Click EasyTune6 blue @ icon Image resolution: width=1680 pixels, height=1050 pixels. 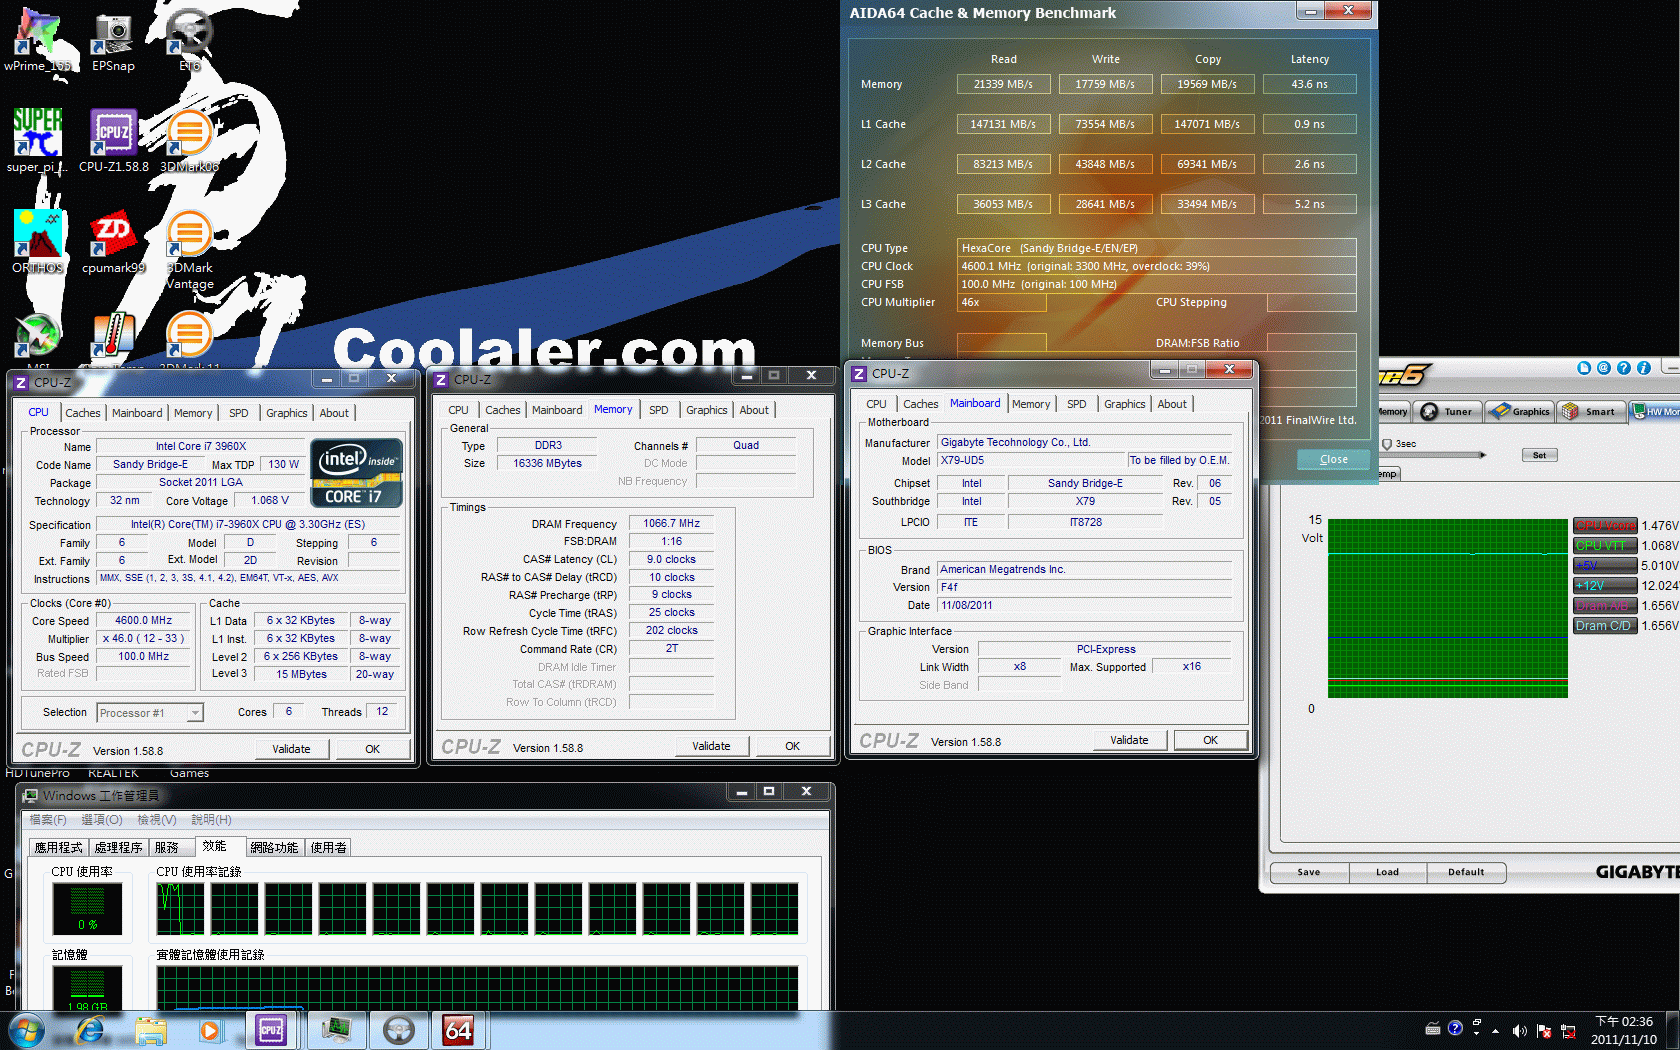1604,368
